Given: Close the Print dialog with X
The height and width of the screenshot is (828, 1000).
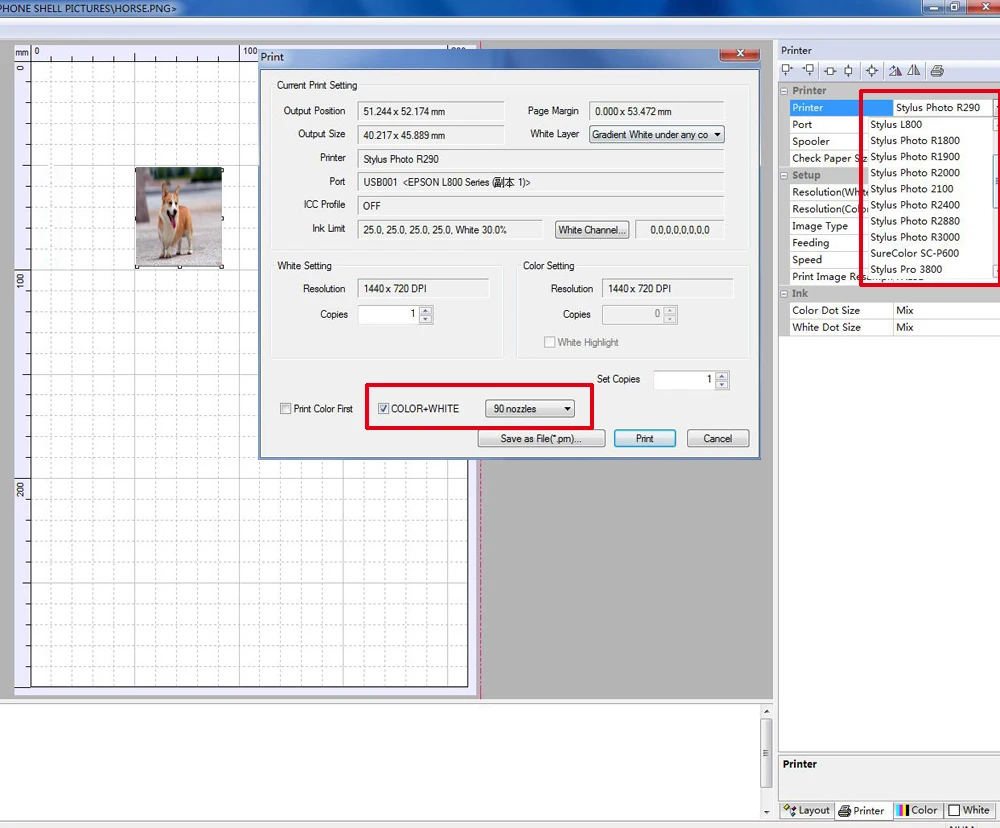Looking at the screenshot, I should 740,54.
